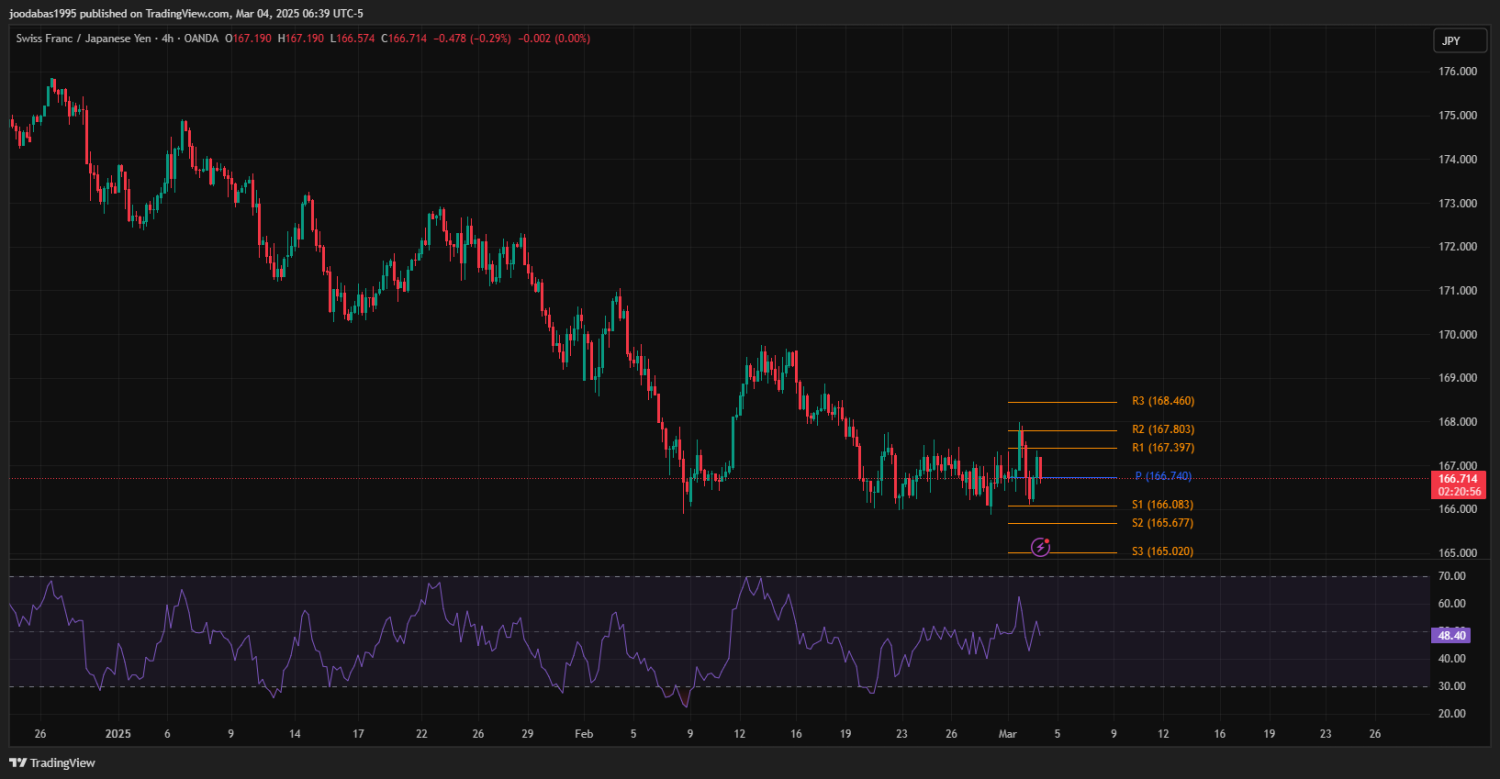Click the purple lightning event icon

point(1040,547)
